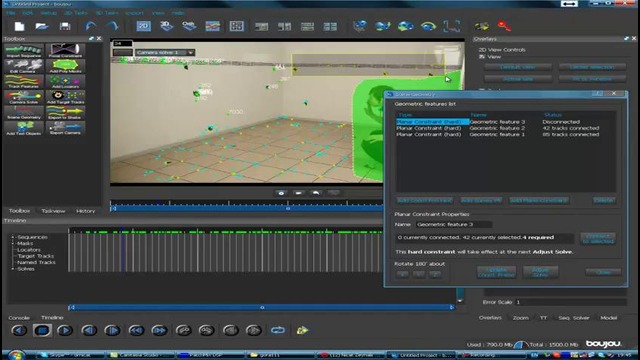Open the File menu

tap(11, 13)
